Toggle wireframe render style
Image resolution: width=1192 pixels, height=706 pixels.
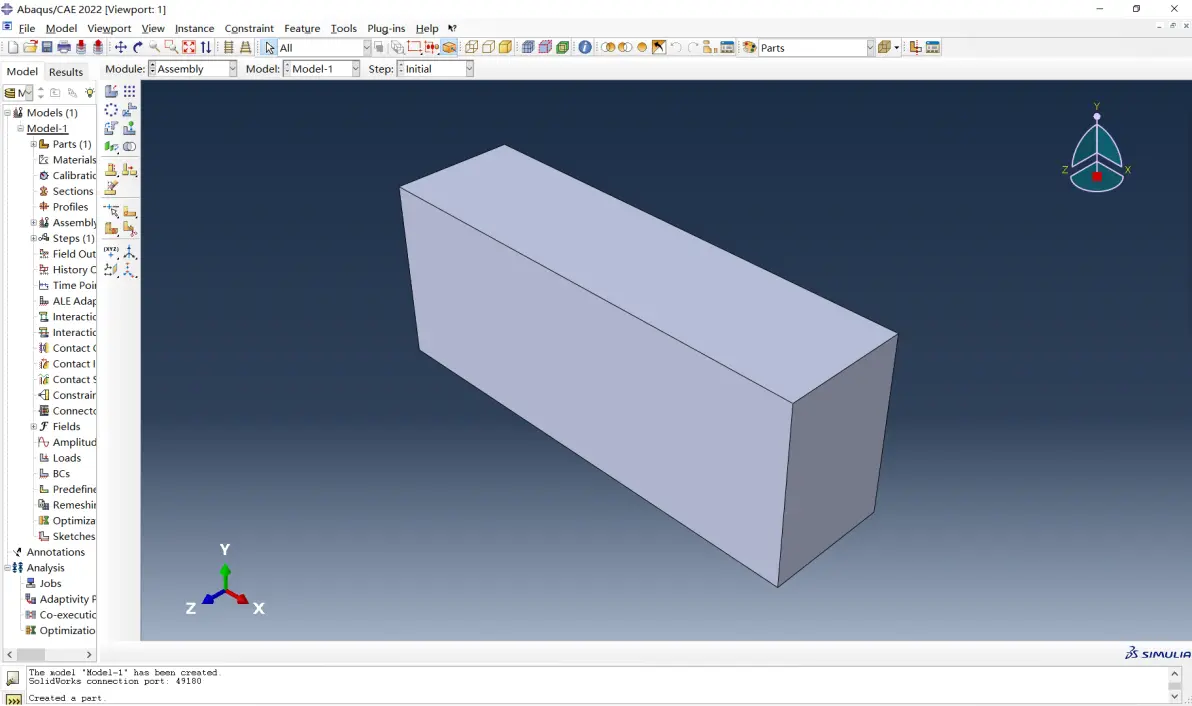click(471, 47)
